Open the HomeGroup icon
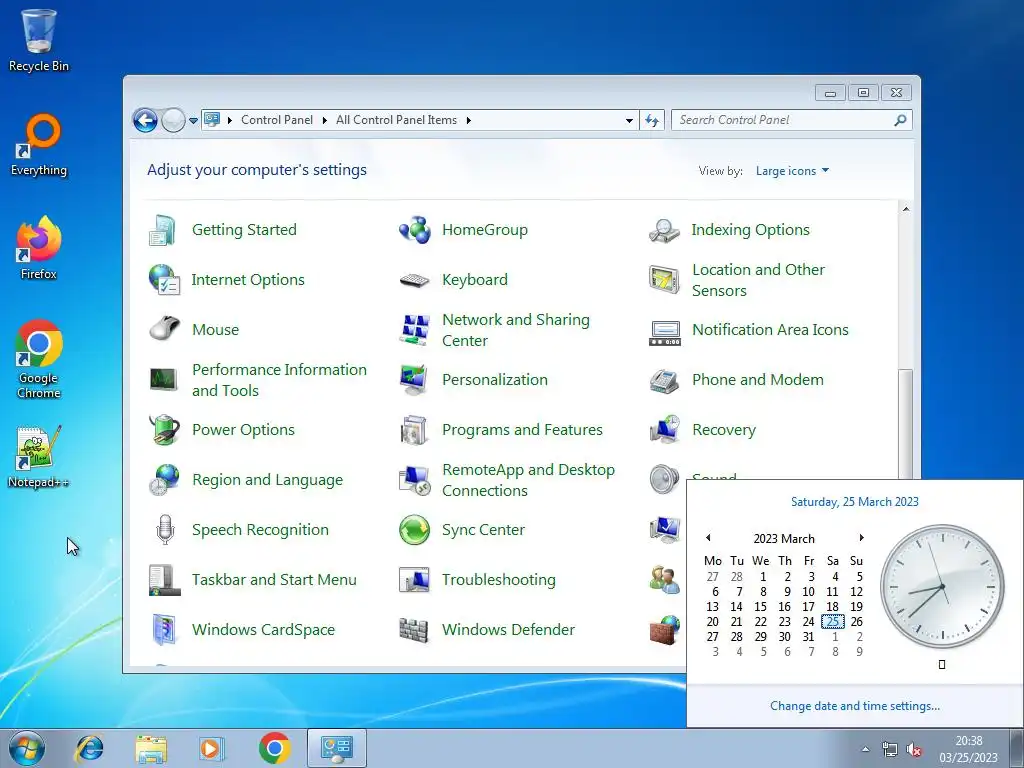 (415, 230)
